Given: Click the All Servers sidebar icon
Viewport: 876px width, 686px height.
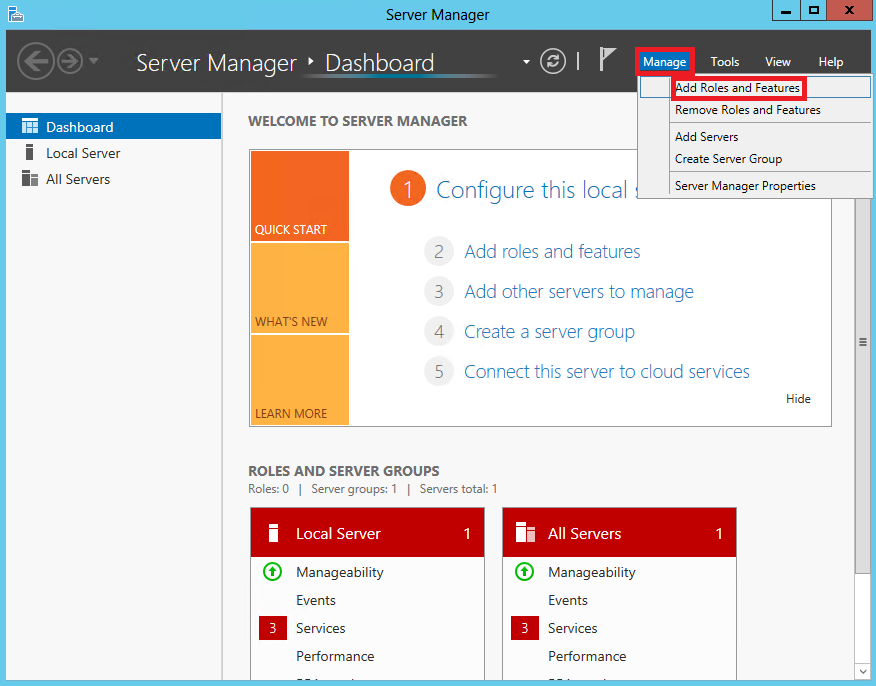Looking at the screenshot, I should 30,178.
